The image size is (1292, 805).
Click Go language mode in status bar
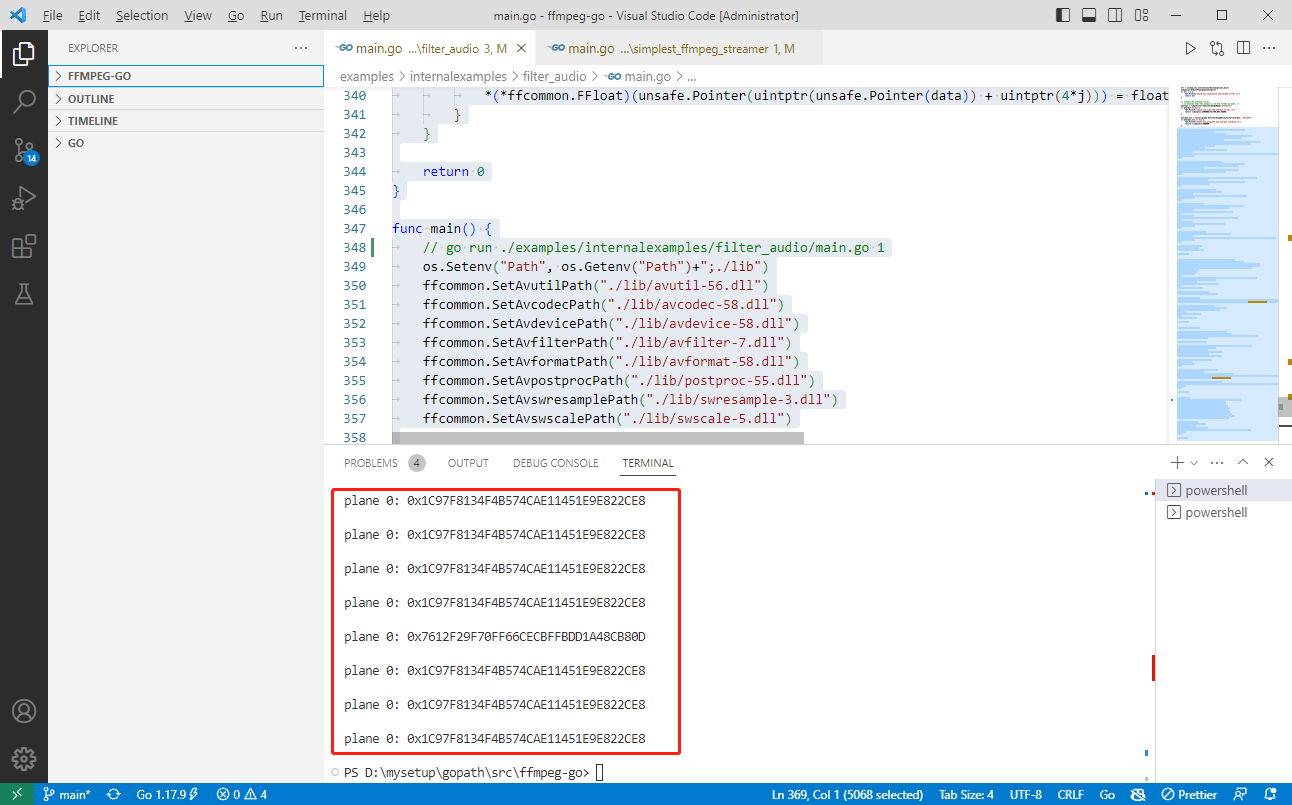(x=1107, y=794)
